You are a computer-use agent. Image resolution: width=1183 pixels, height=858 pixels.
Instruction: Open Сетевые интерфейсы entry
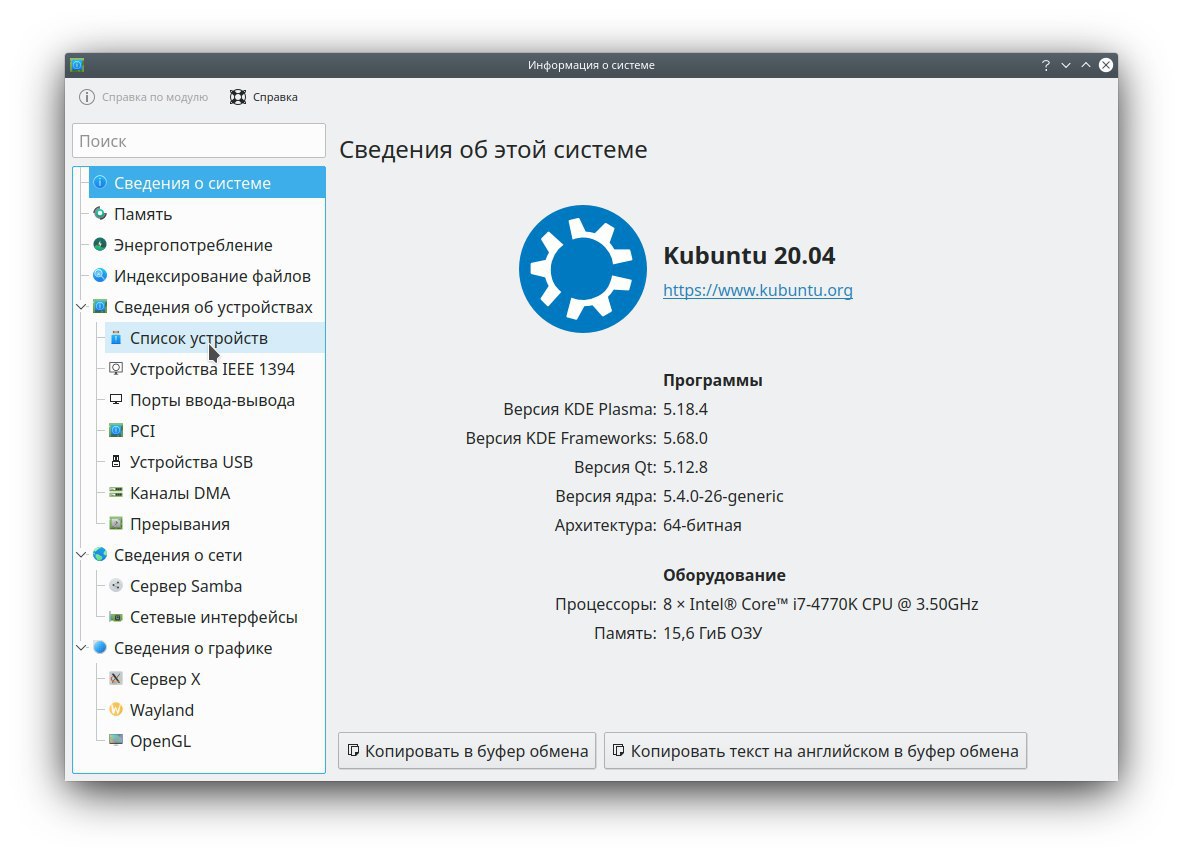pyautogui.click(x=215, y=617)
